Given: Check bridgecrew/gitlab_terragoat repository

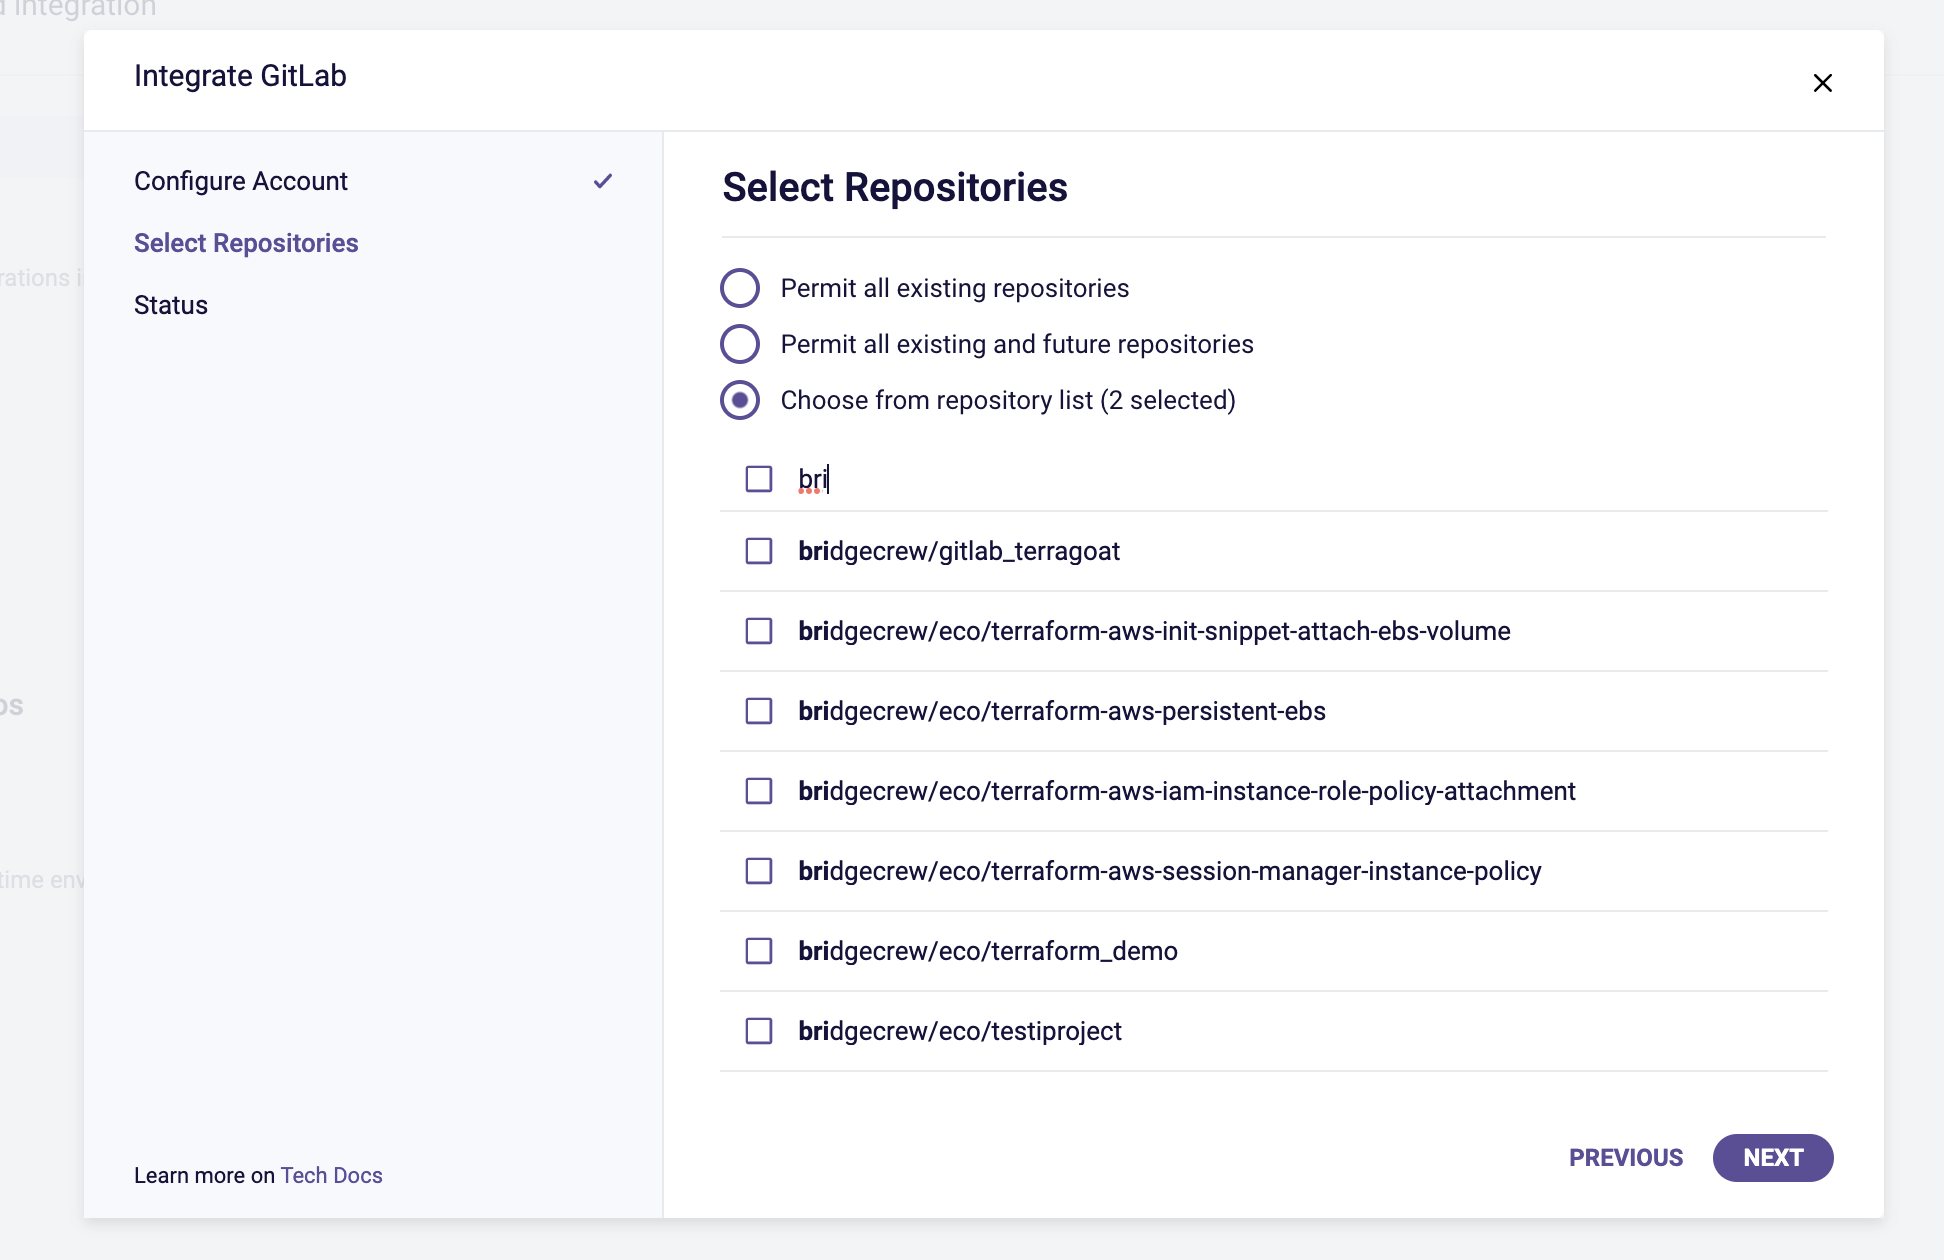Looking at the screenshot, I should 759,551.
